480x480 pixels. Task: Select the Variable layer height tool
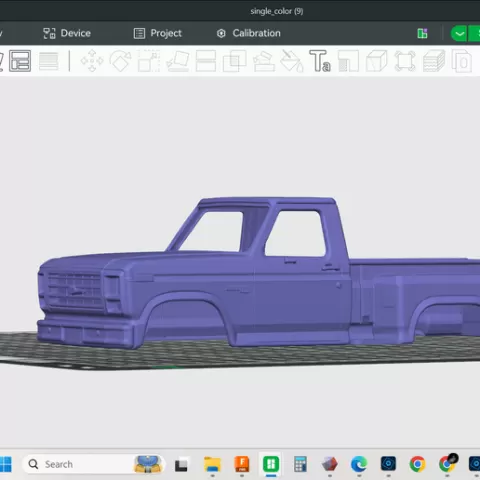(x=49, y=61)
